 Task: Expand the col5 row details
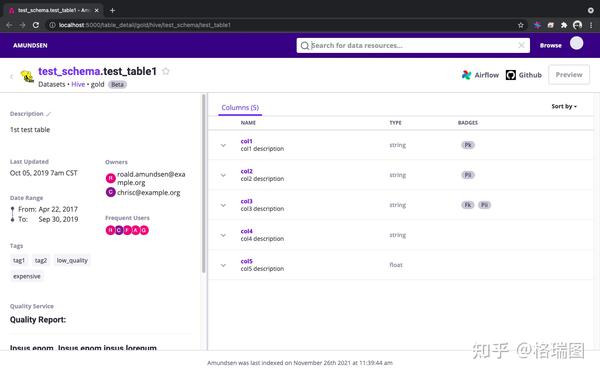point(223,265)
